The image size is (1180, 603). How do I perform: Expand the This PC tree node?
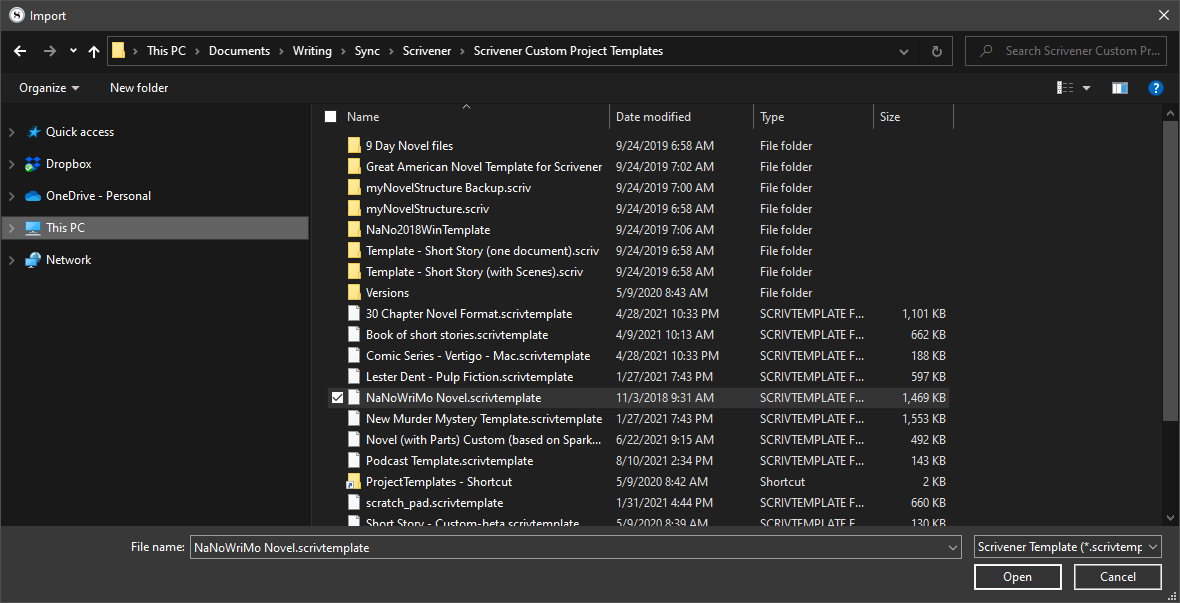11,227
